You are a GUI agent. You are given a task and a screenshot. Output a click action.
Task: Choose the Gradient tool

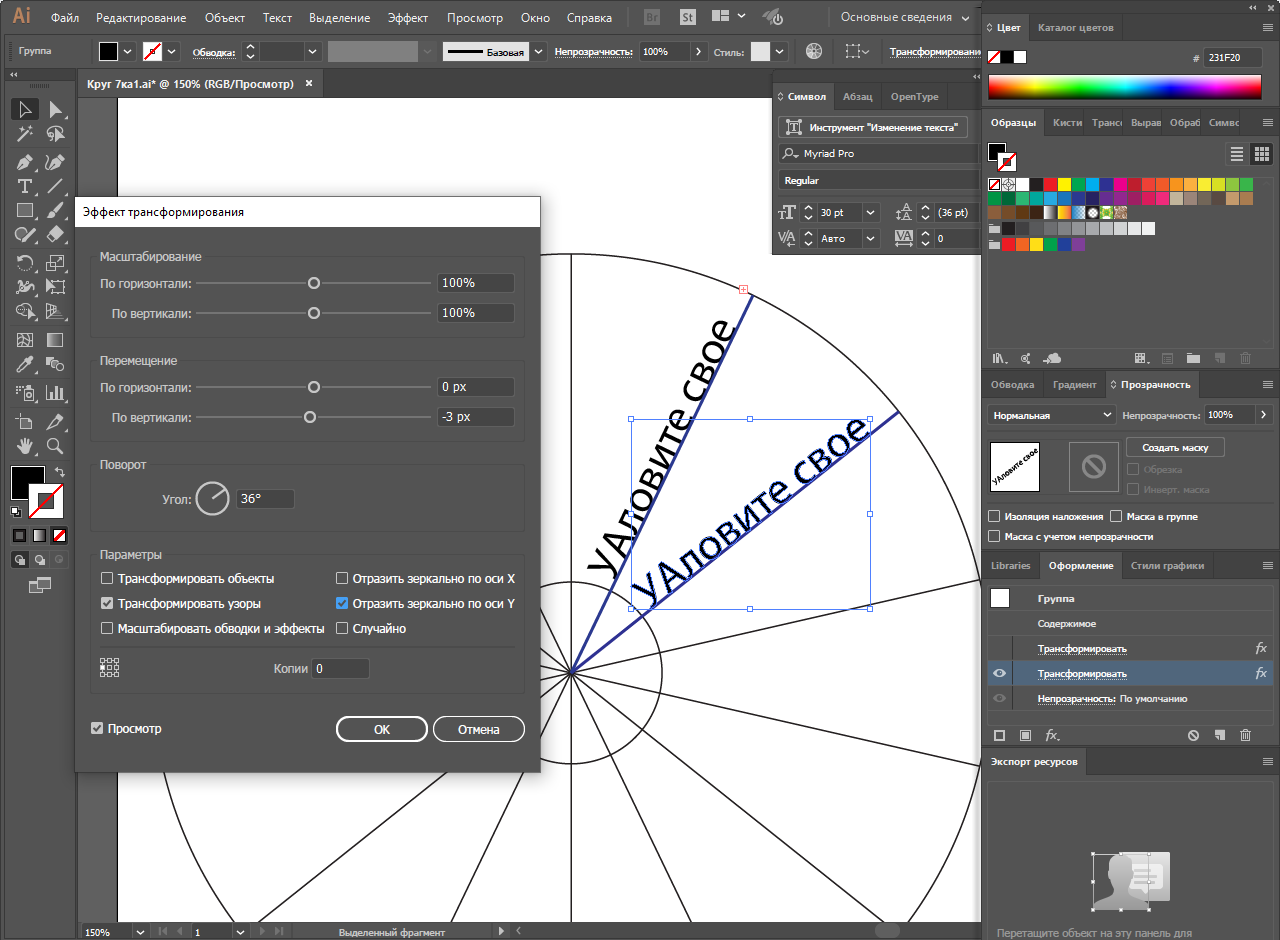click(x=55, y=340)
